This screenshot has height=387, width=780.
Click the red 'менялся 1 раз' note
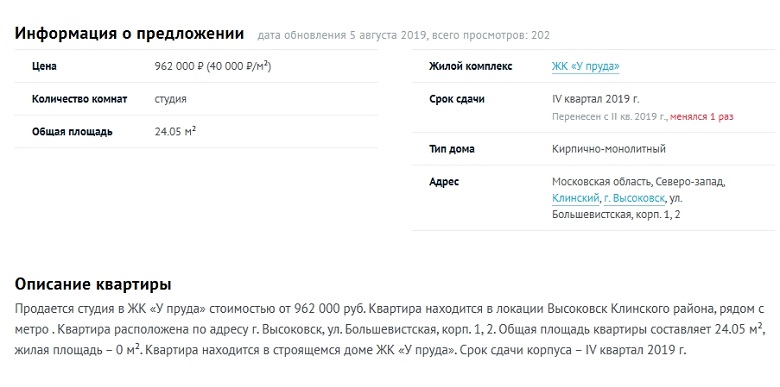click(701, 117)
